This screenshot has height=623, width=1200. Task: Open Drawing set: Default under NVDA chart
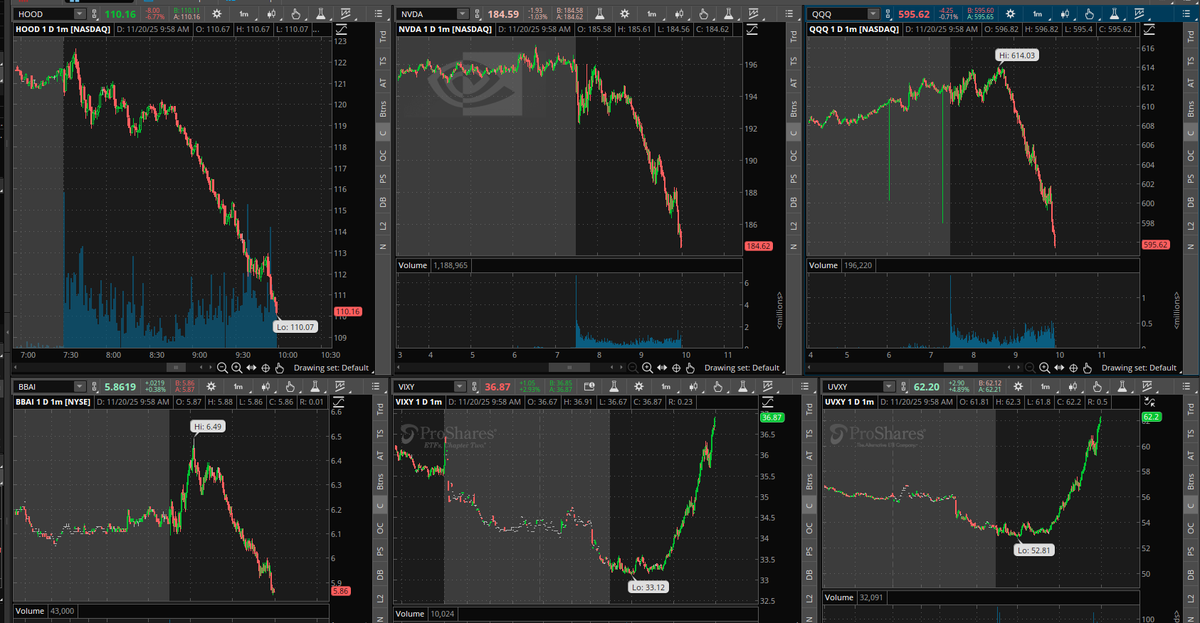pyautogui.click(x=742, y=368)
